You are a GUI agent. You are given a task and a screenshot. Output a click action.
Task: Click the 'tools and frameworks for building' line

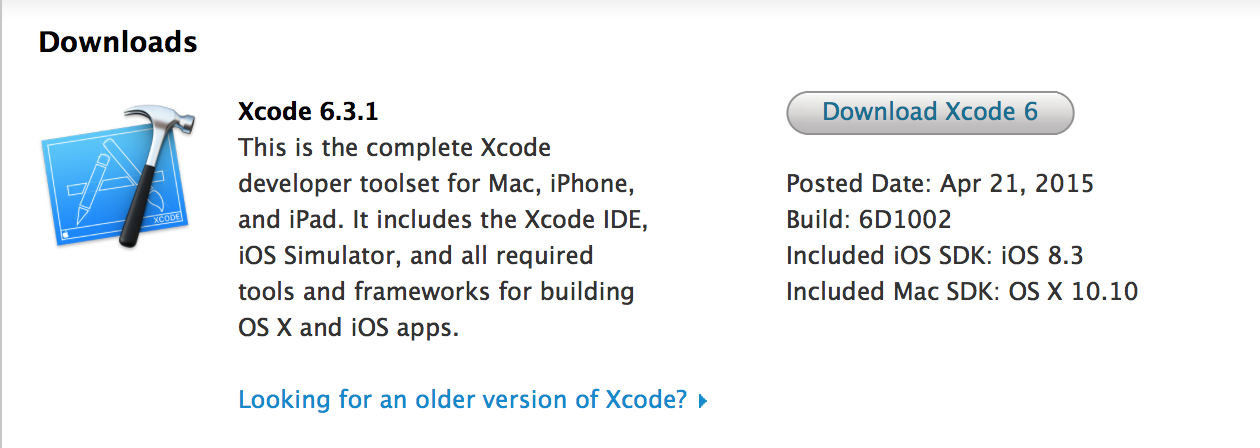pyautogui.click(x=436, y=292)
